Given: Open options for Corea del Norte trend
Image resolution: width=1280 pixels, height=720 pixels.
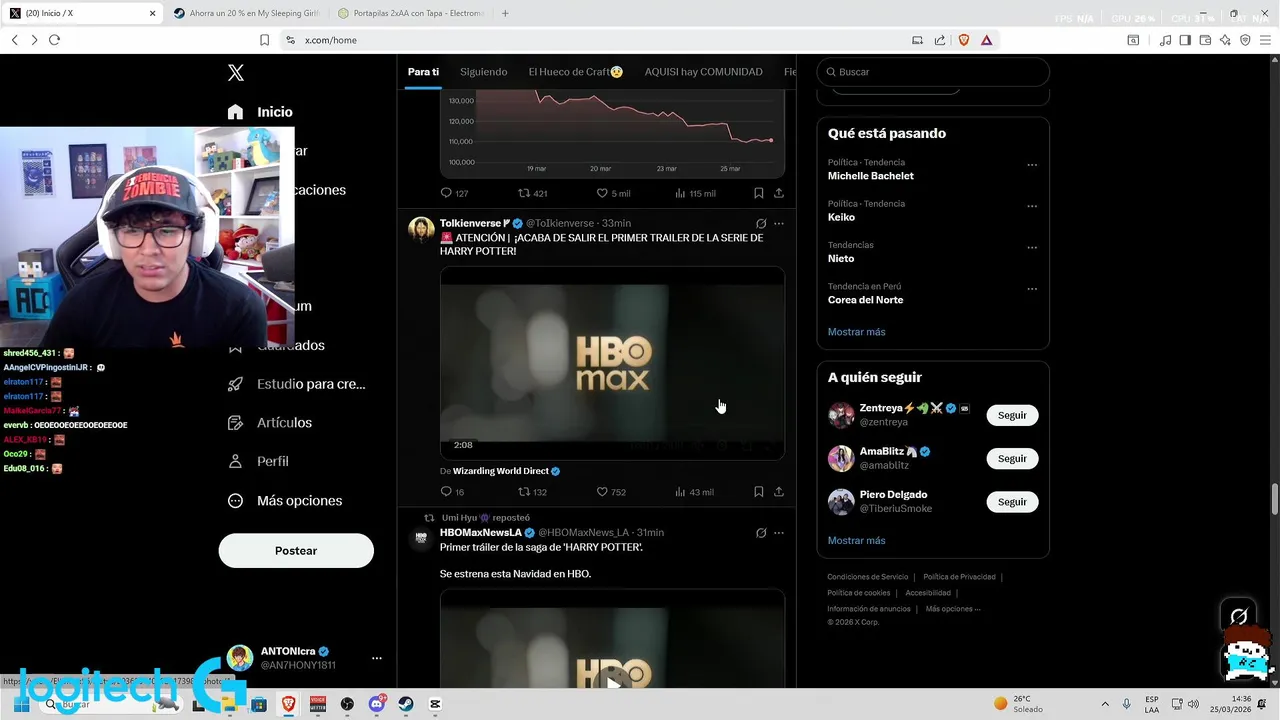Looking at the screenshot, I should (x=1032, y=289).
